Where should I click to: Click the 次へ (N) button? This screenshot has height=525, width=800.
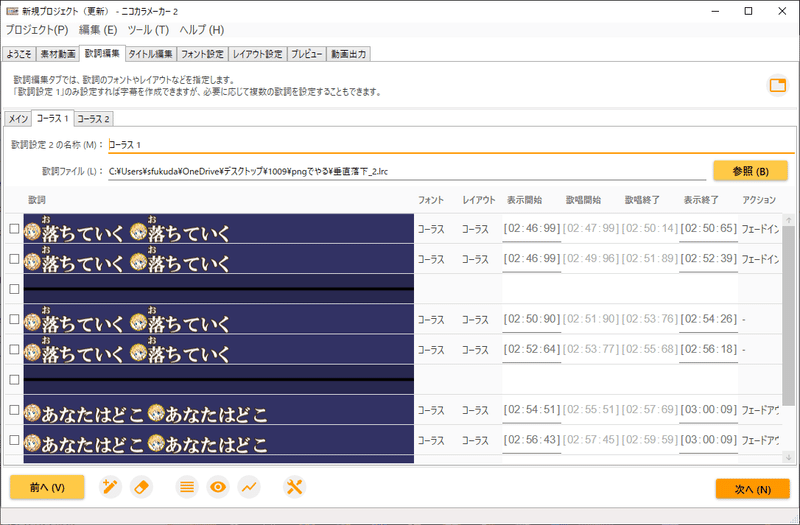(753, 489)
